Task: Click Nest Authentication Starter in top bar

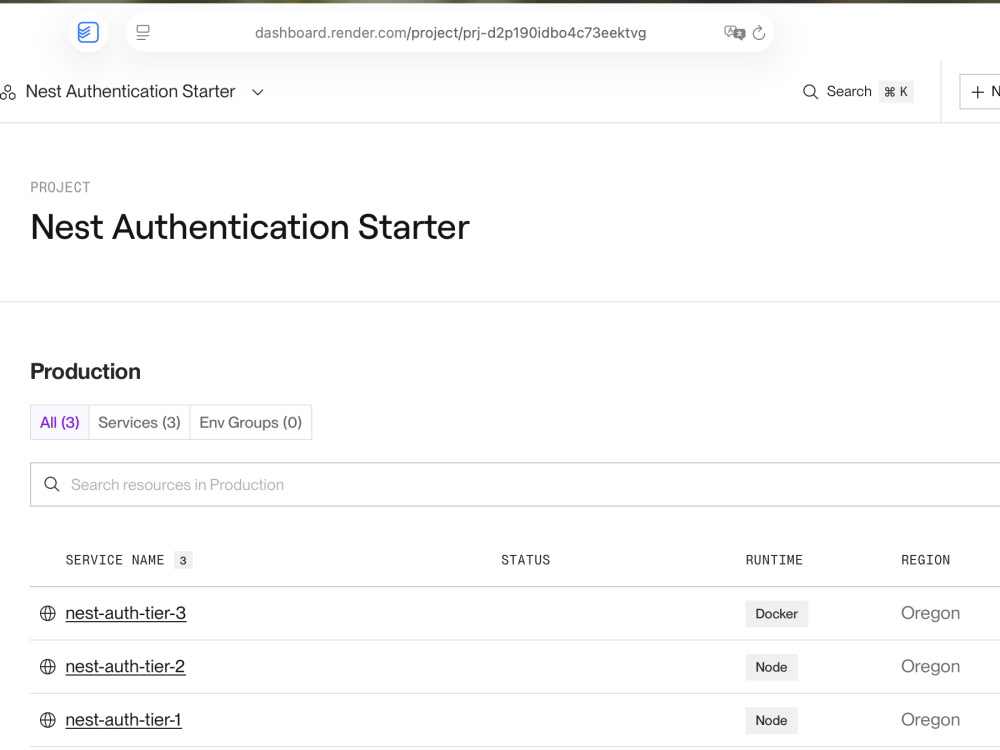Action: 131,92
